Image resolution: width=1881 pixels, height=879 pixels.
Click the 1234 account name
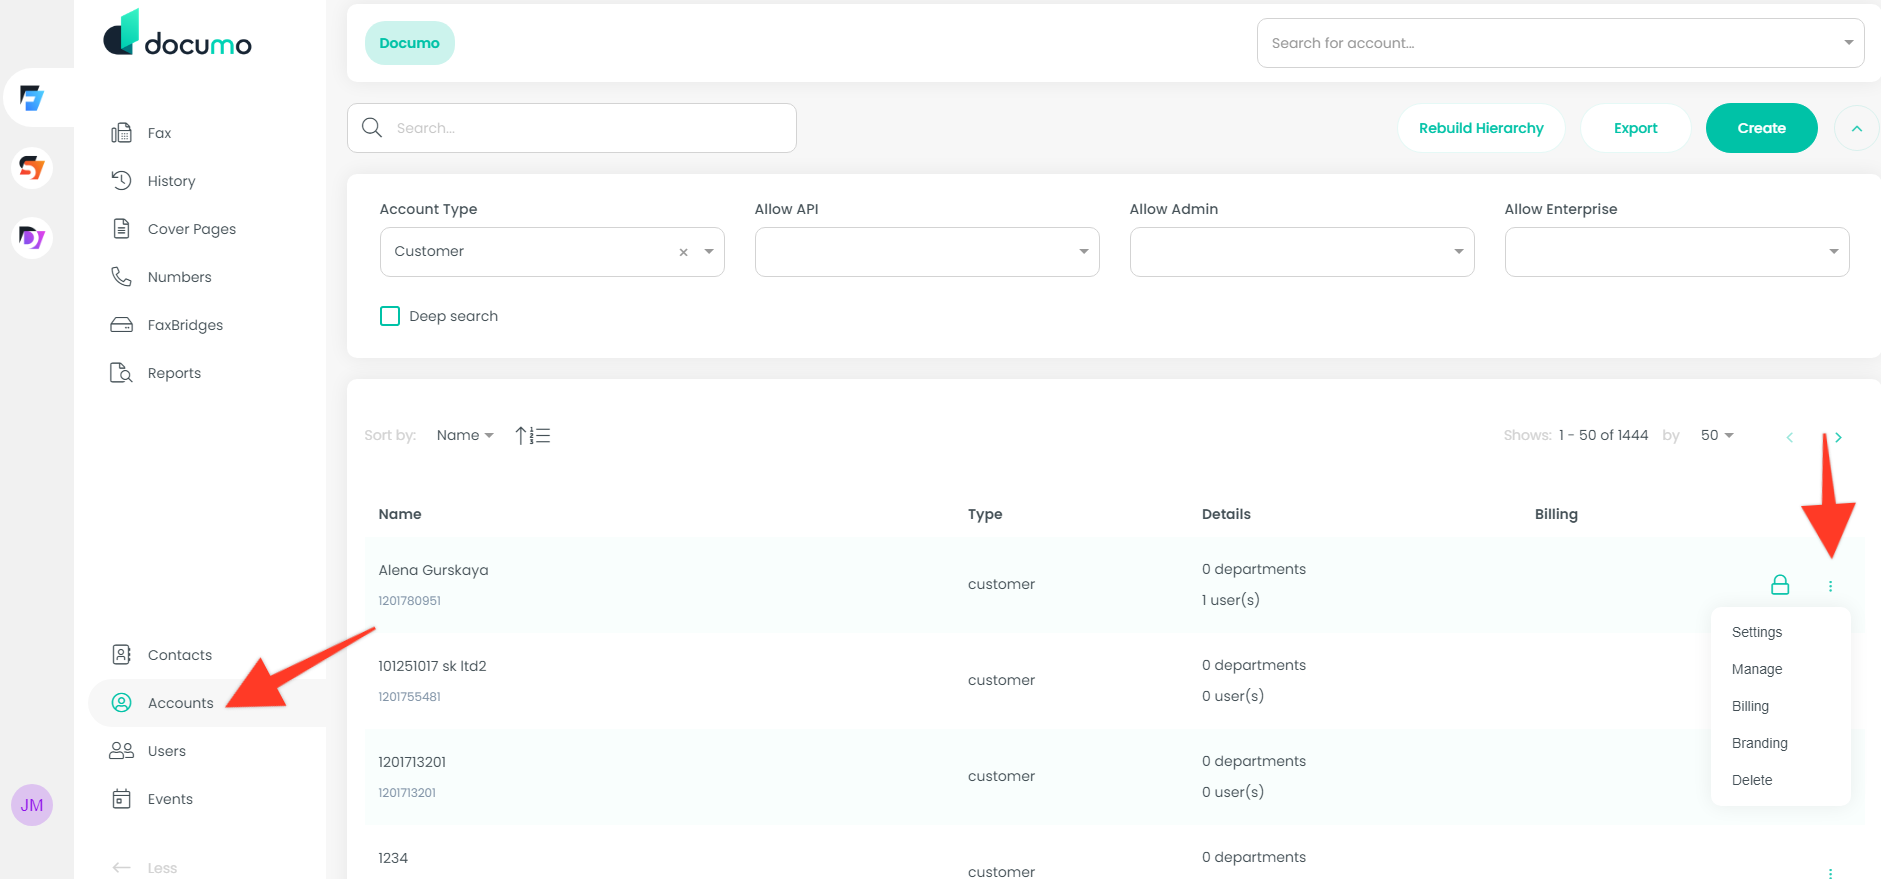393,858
